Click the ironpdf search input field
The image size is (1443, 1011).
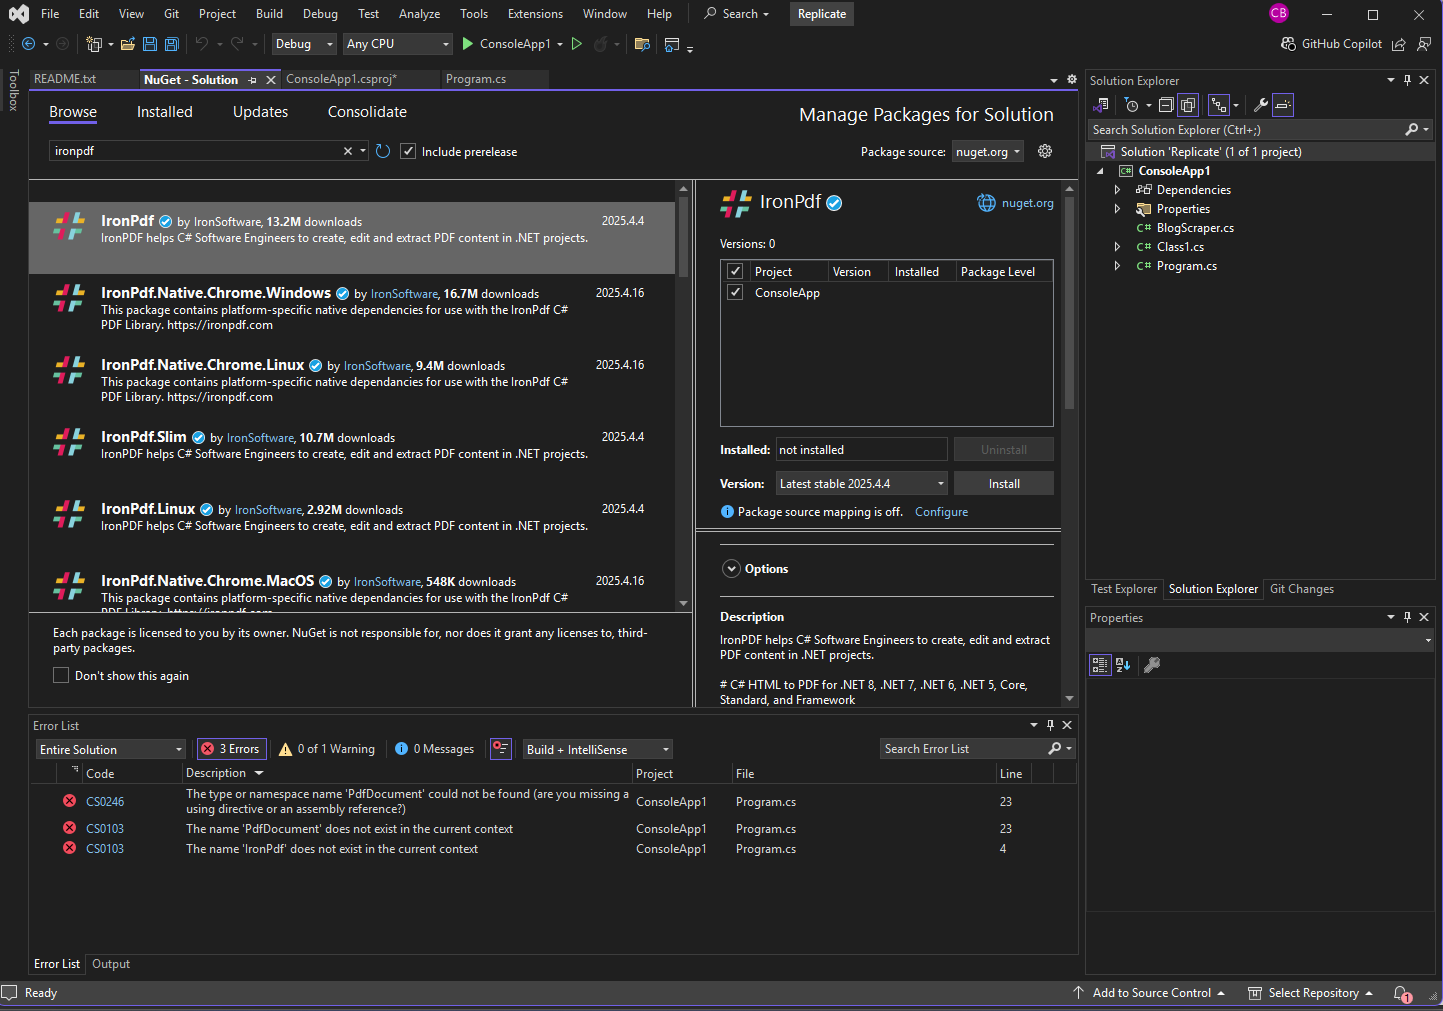tap(194, 151)
